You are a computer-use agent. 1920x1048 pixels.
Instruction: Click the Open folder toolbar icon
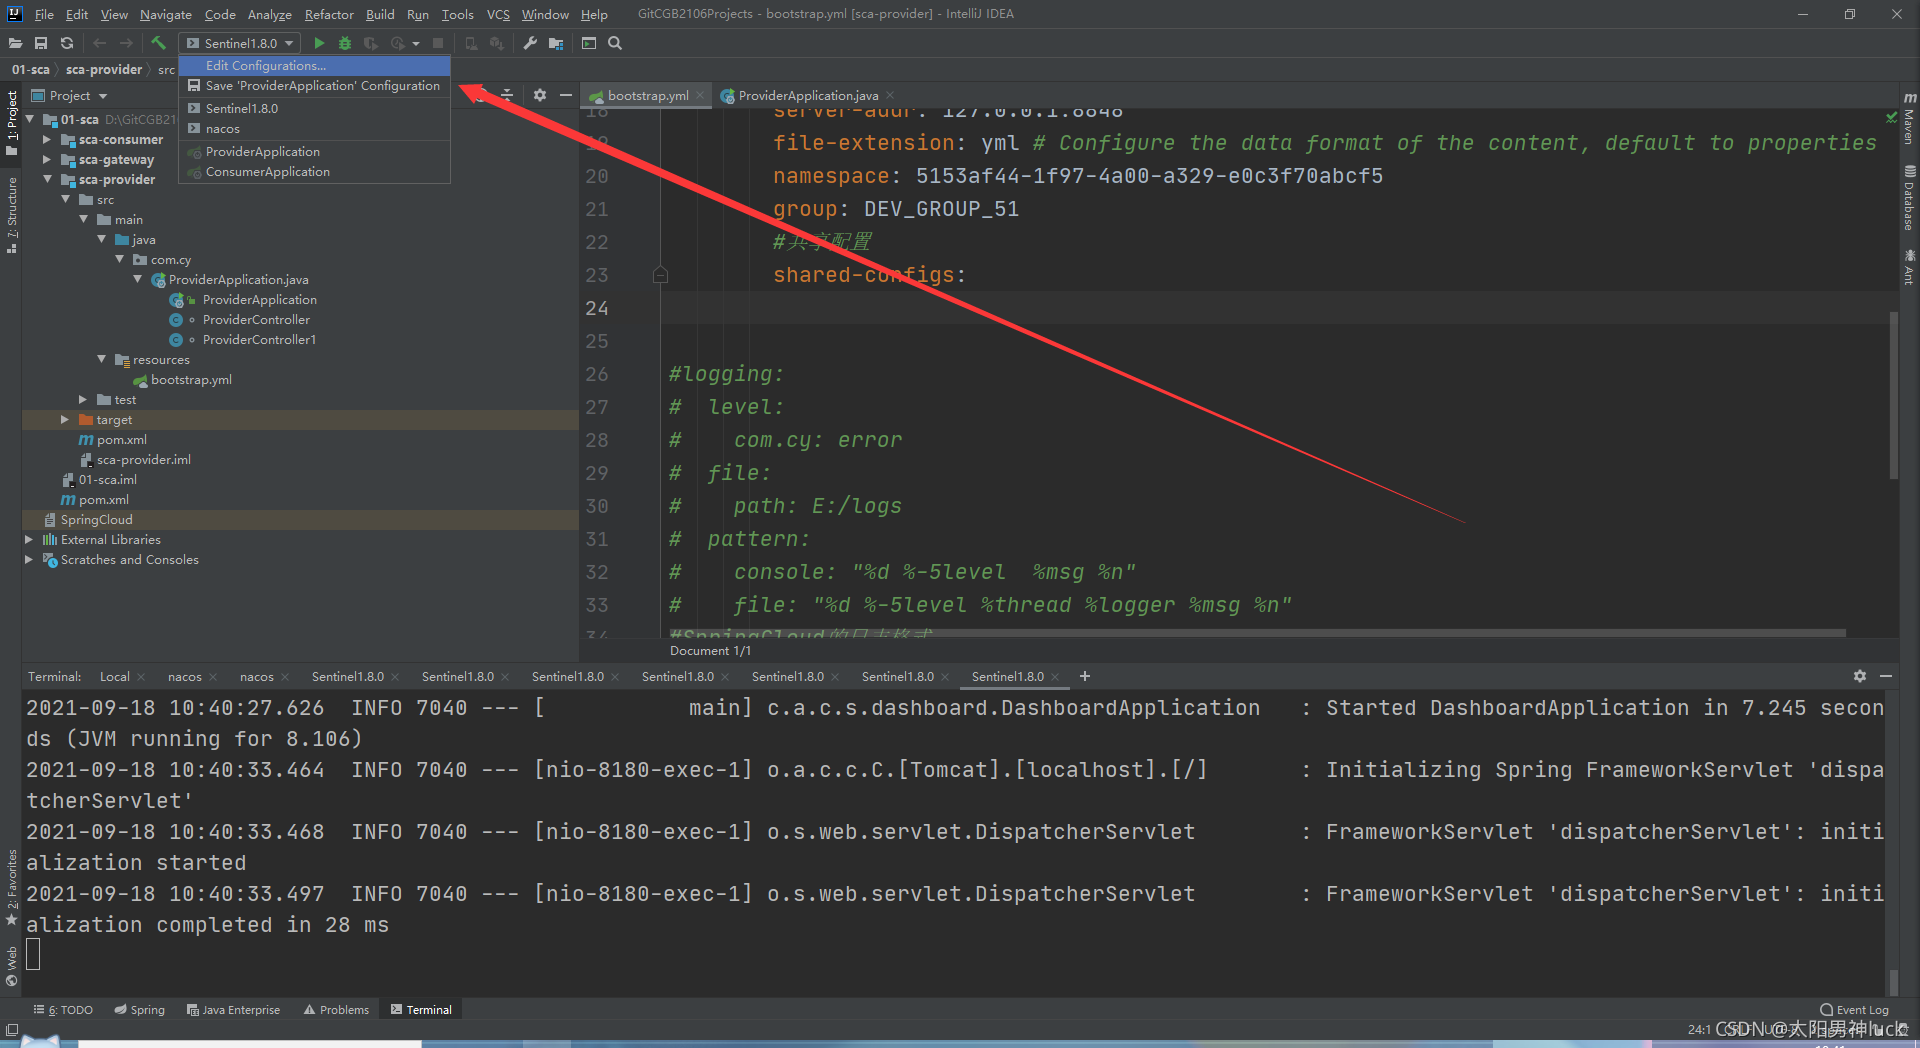point(15,43)
